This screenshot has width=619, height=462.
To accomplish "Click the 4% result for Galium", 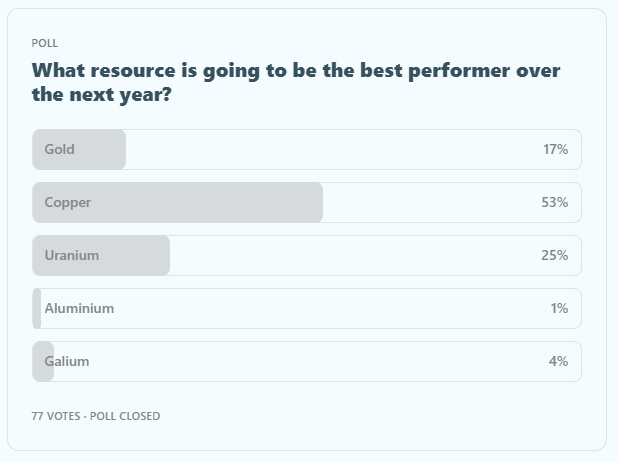I will point(558,362).
